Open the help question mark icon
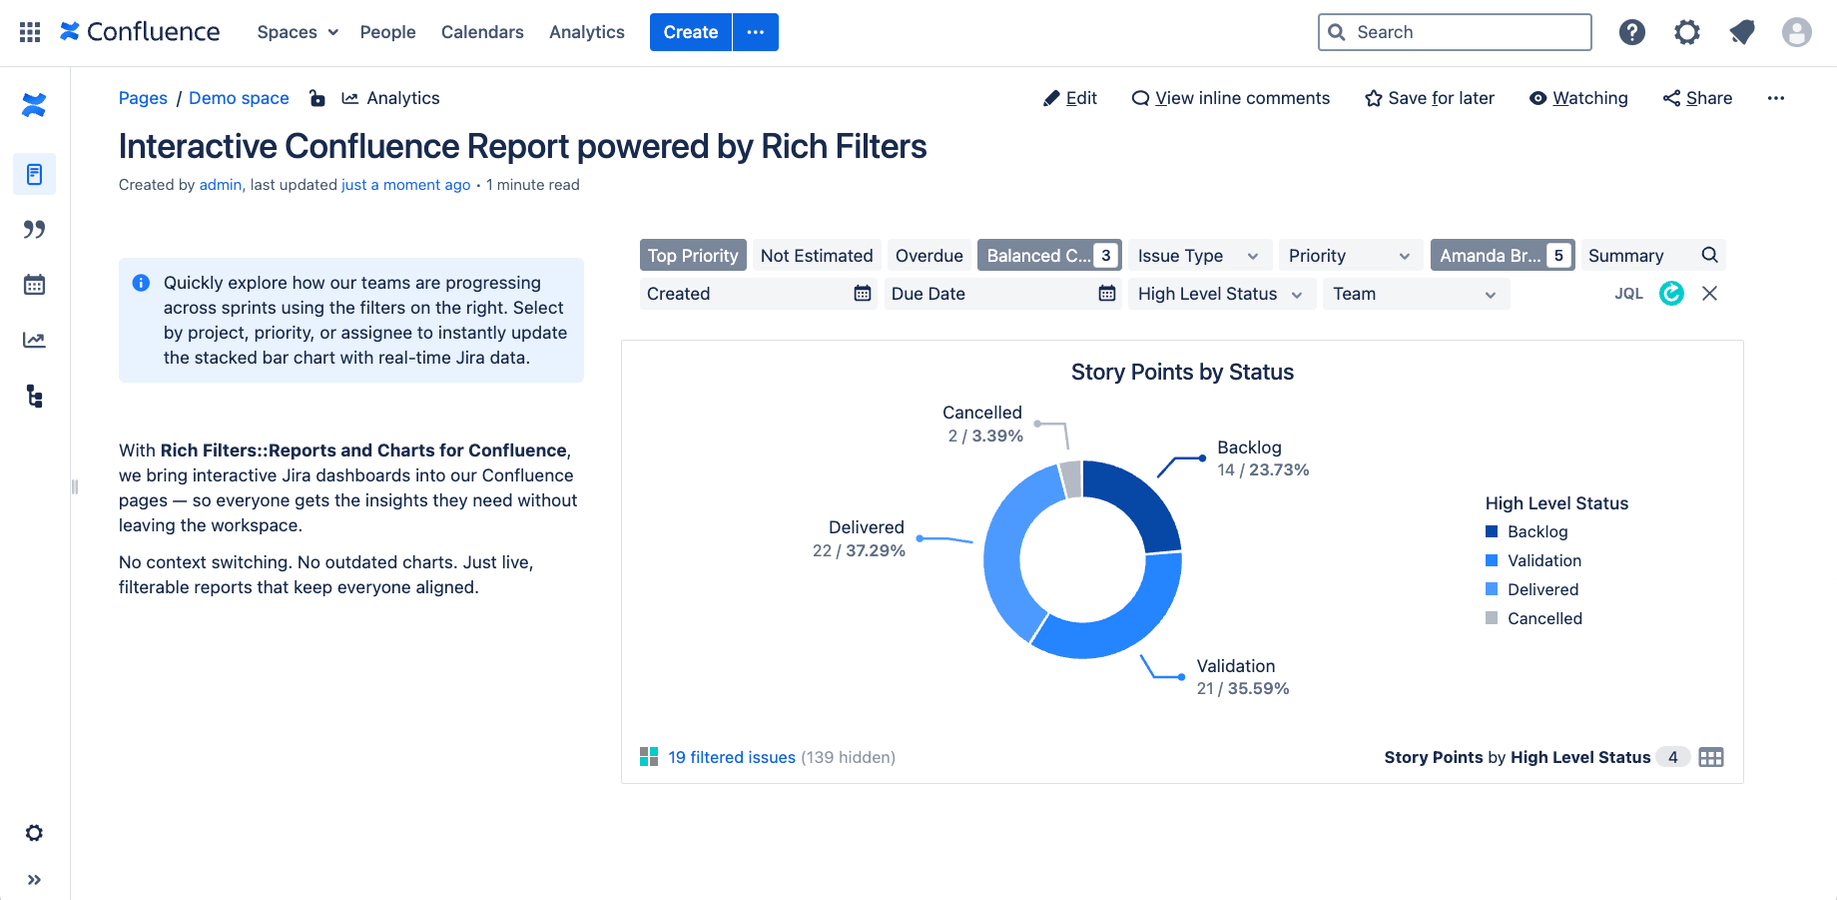This screenshot has width=1837, height=900. coord(1632,32)
